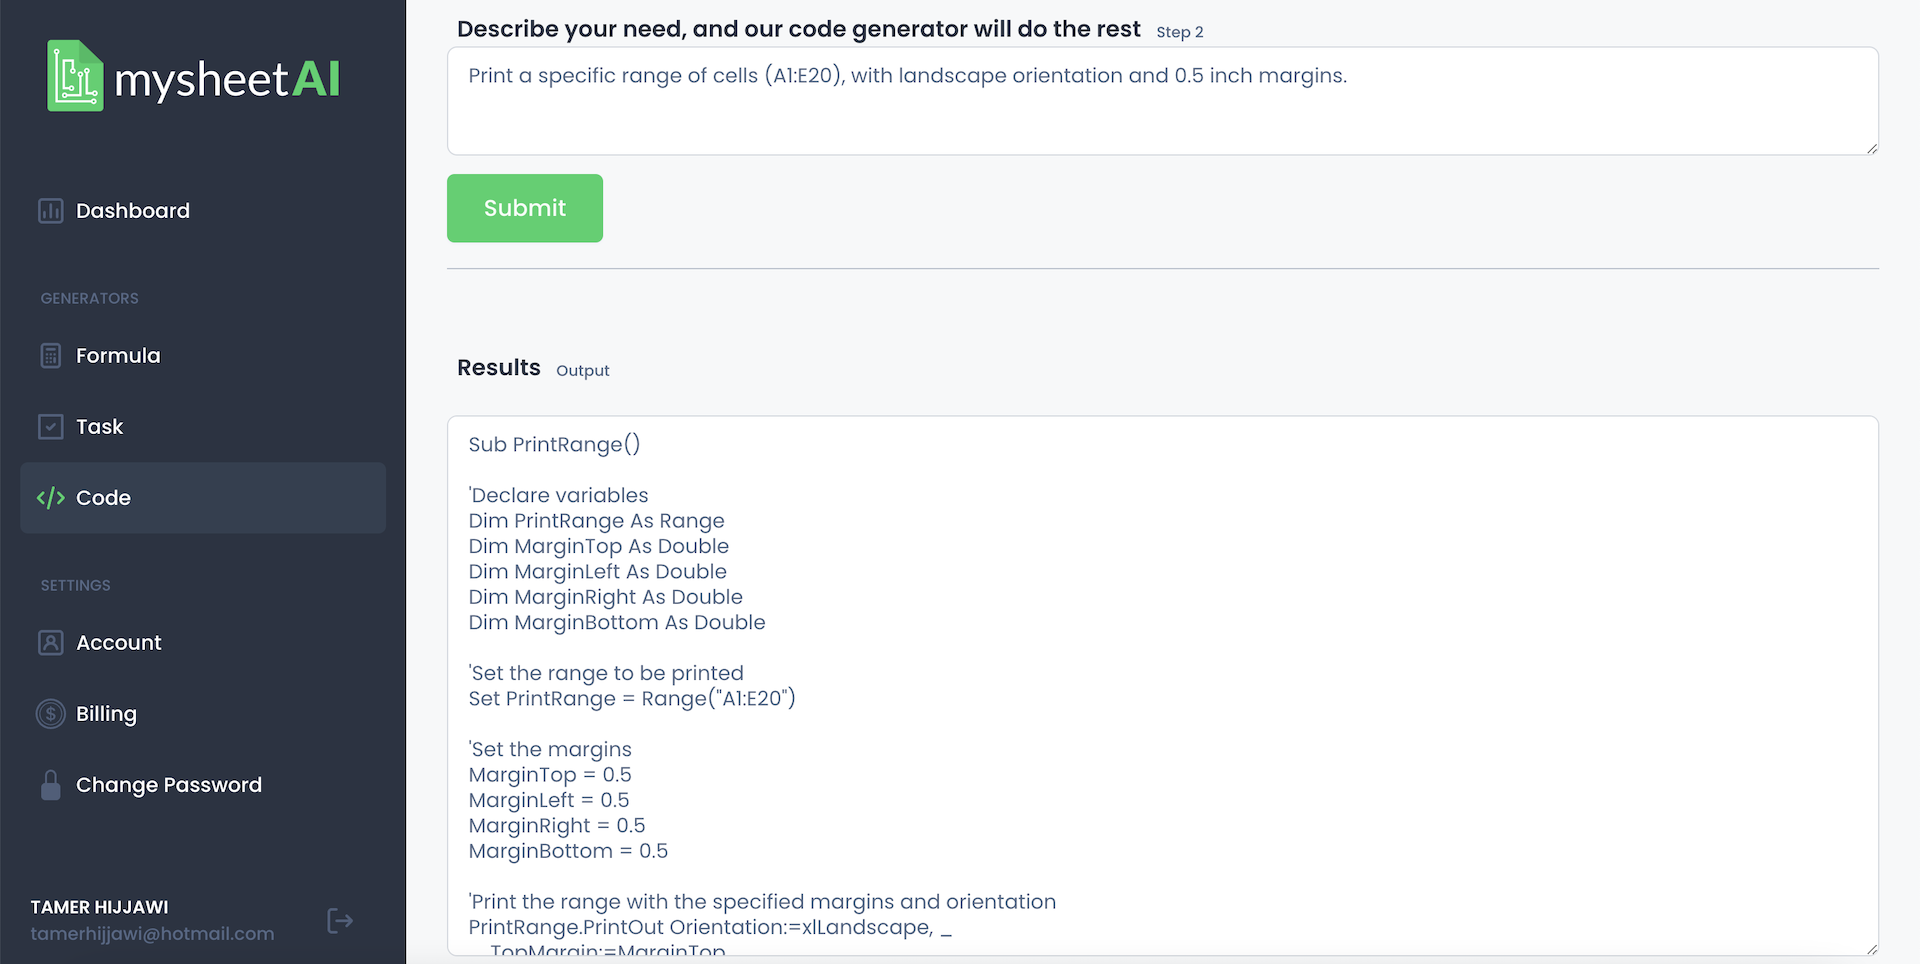Click the tamerhijjawi@hotmail.com email link
Viewport: 1920px width, 964px height.
[x=152, y=934]
